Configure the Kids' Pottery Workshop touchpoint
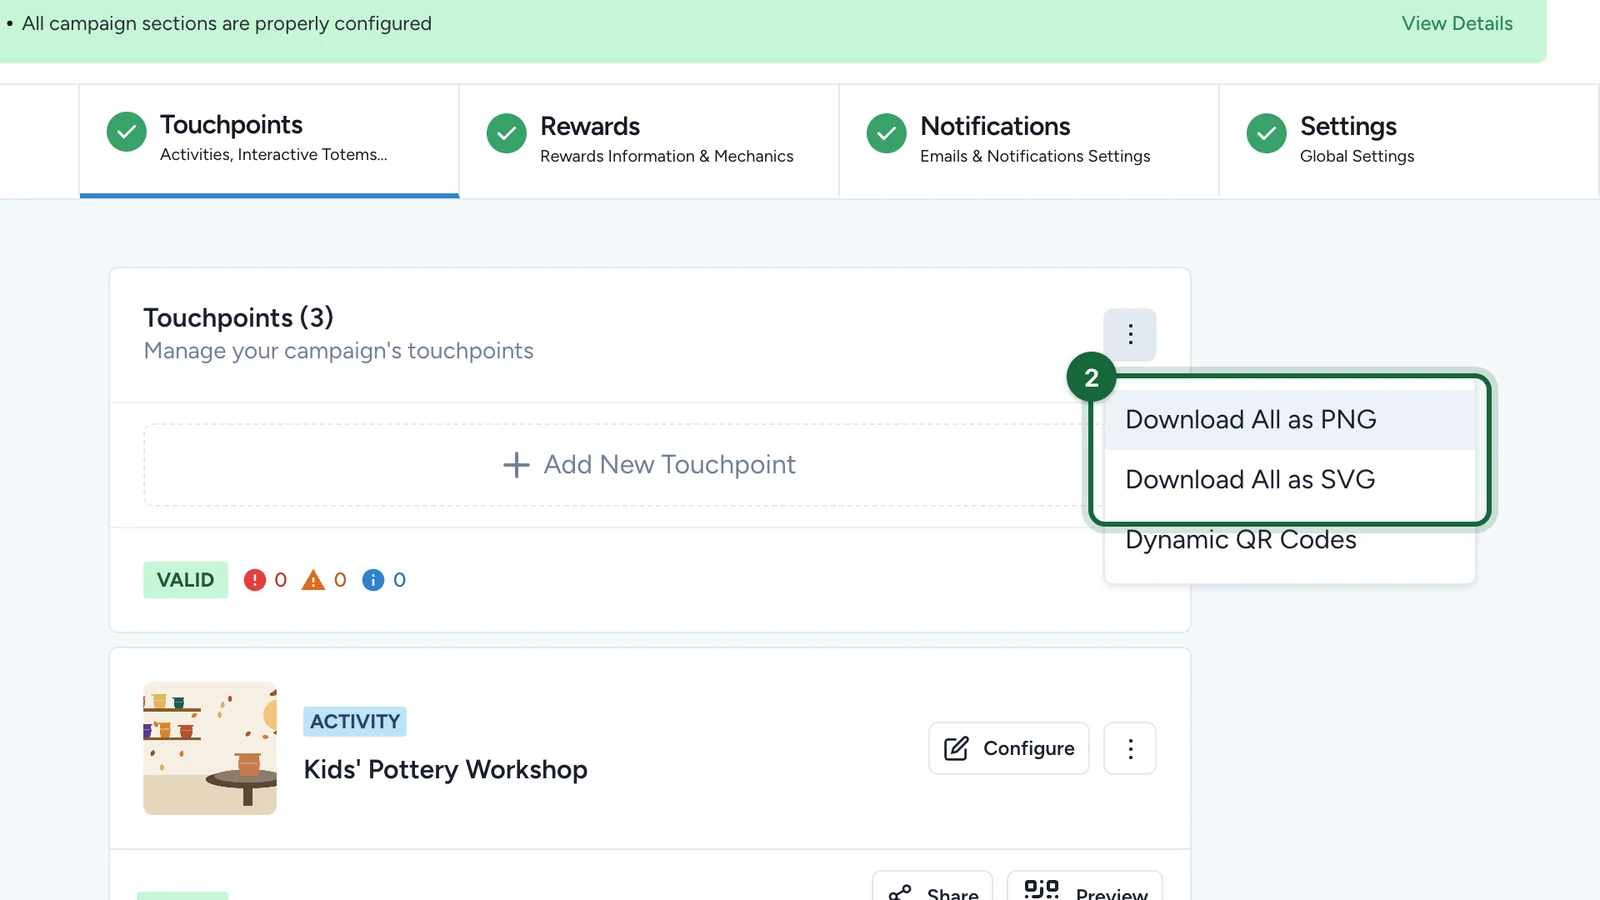 pos(1009,748)
